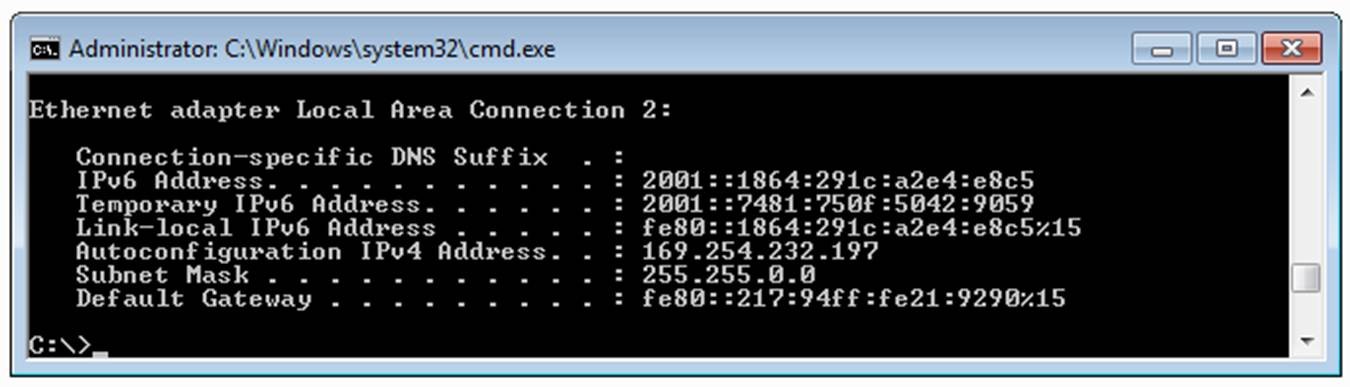Click the link-local address fe80::1864:291c:a2e4:e8c5%15
This screenshot has width=1350, height=387.
[862, 228]
